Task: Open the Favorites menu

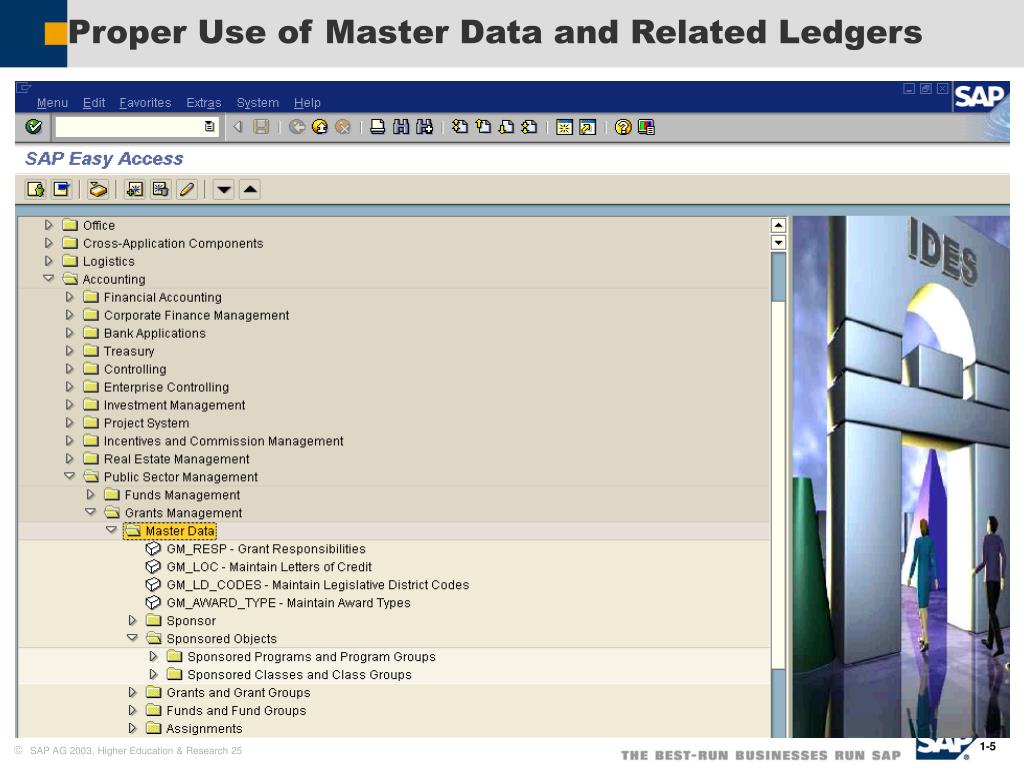Action: pyautogui.click(x=145, y=103)
